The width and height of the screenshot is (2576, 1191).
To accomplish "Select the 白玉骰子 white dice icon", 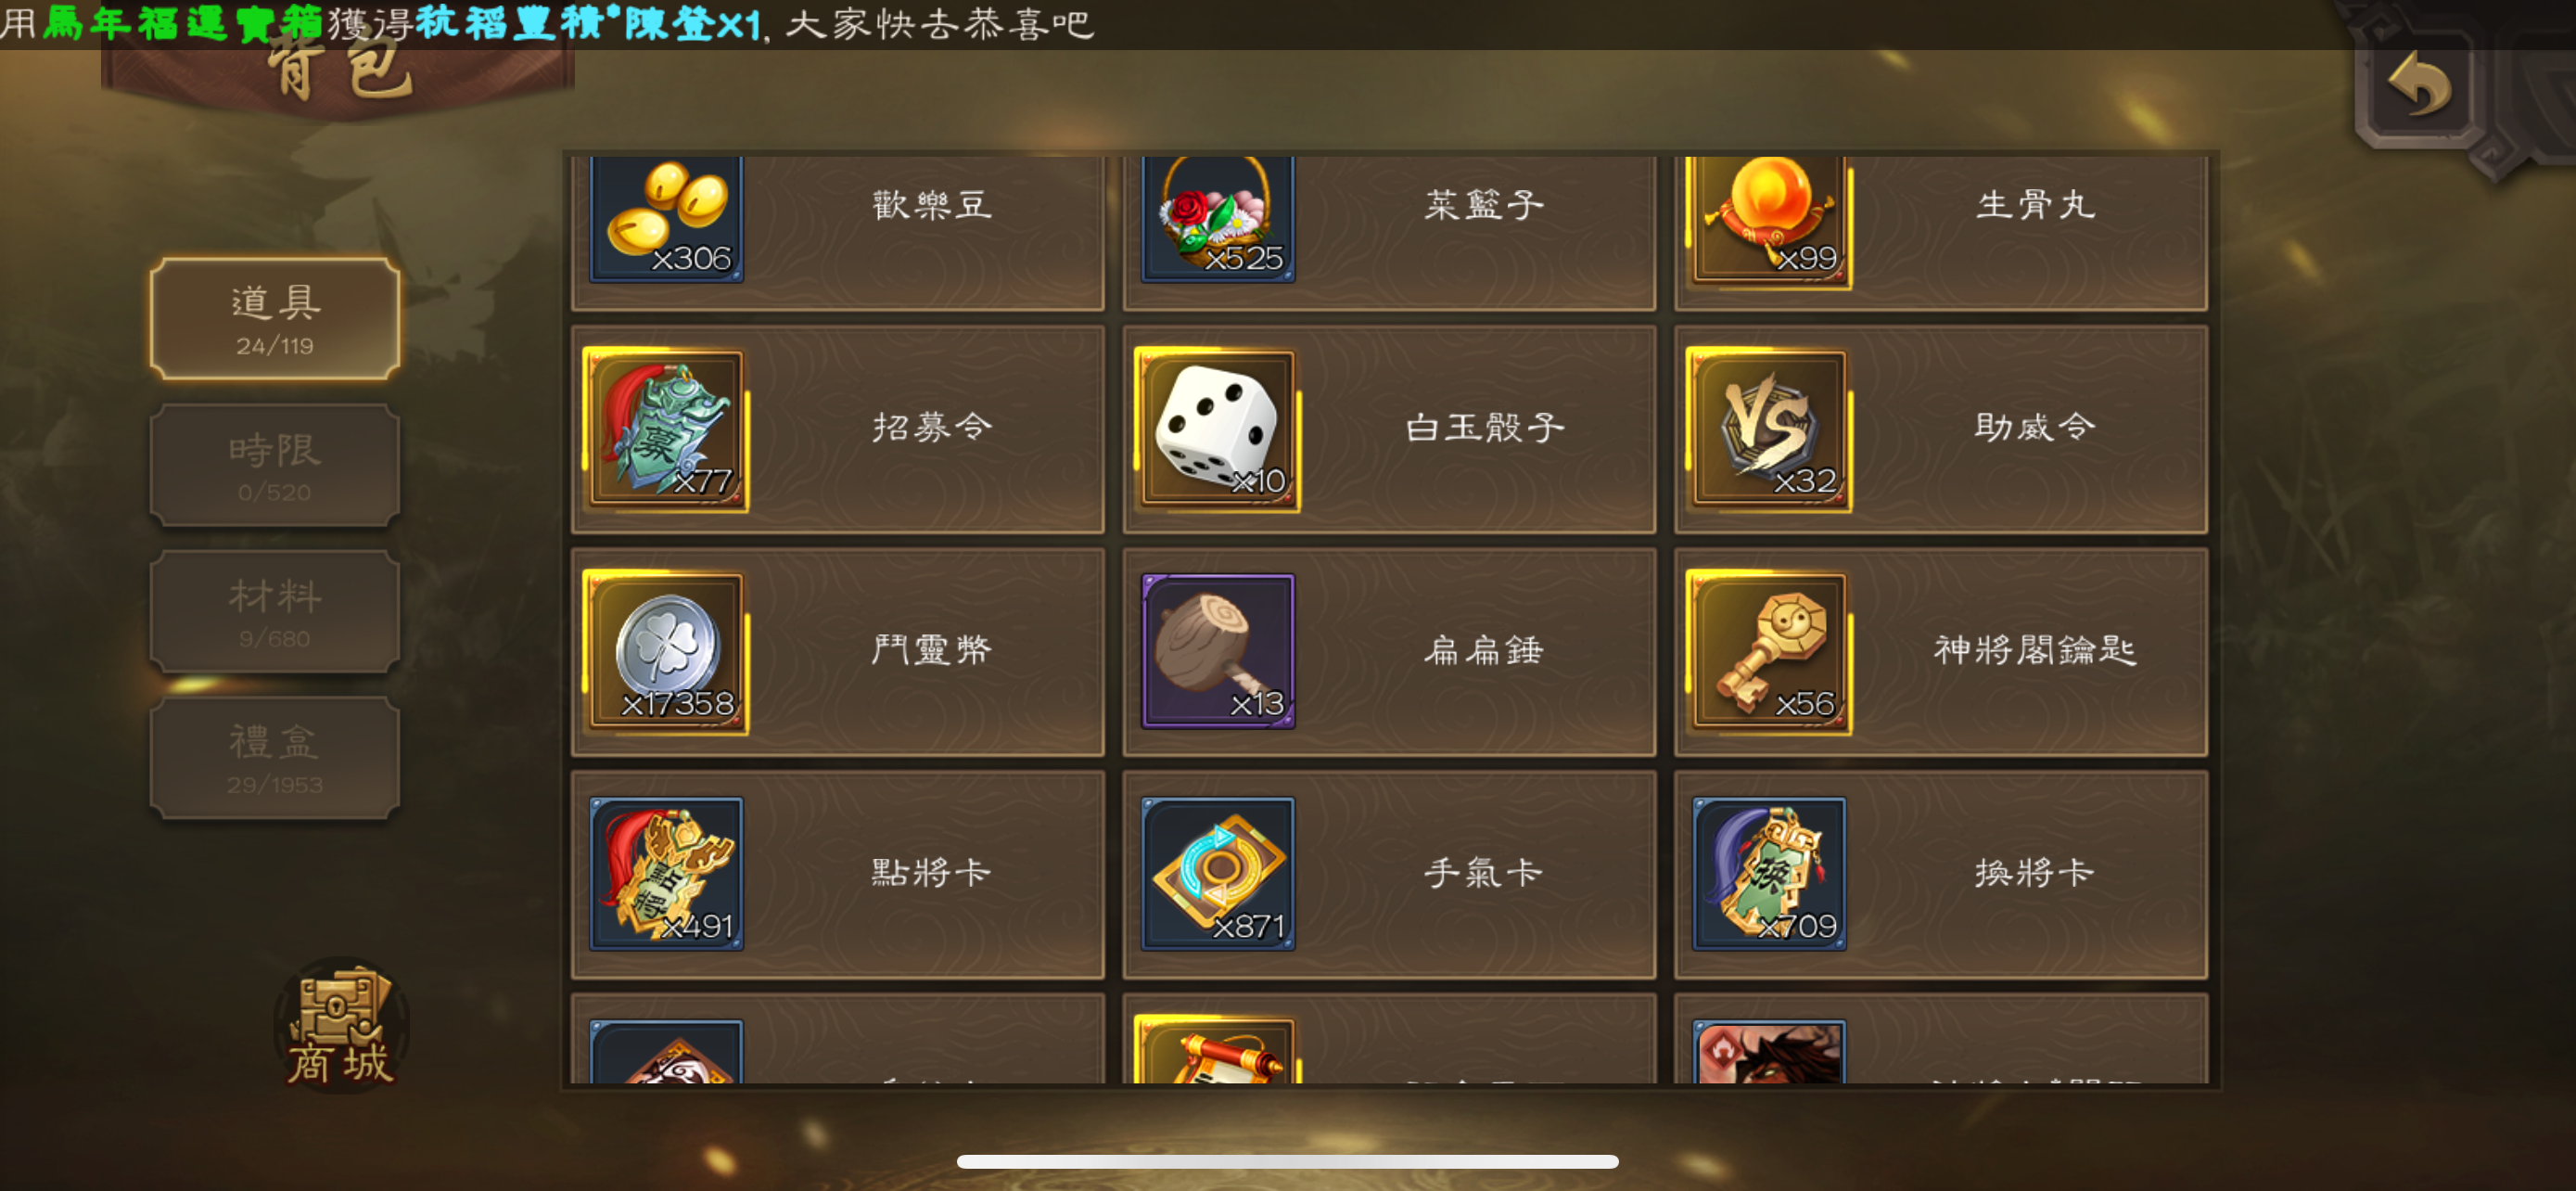I will click(x=1217, y=429).
